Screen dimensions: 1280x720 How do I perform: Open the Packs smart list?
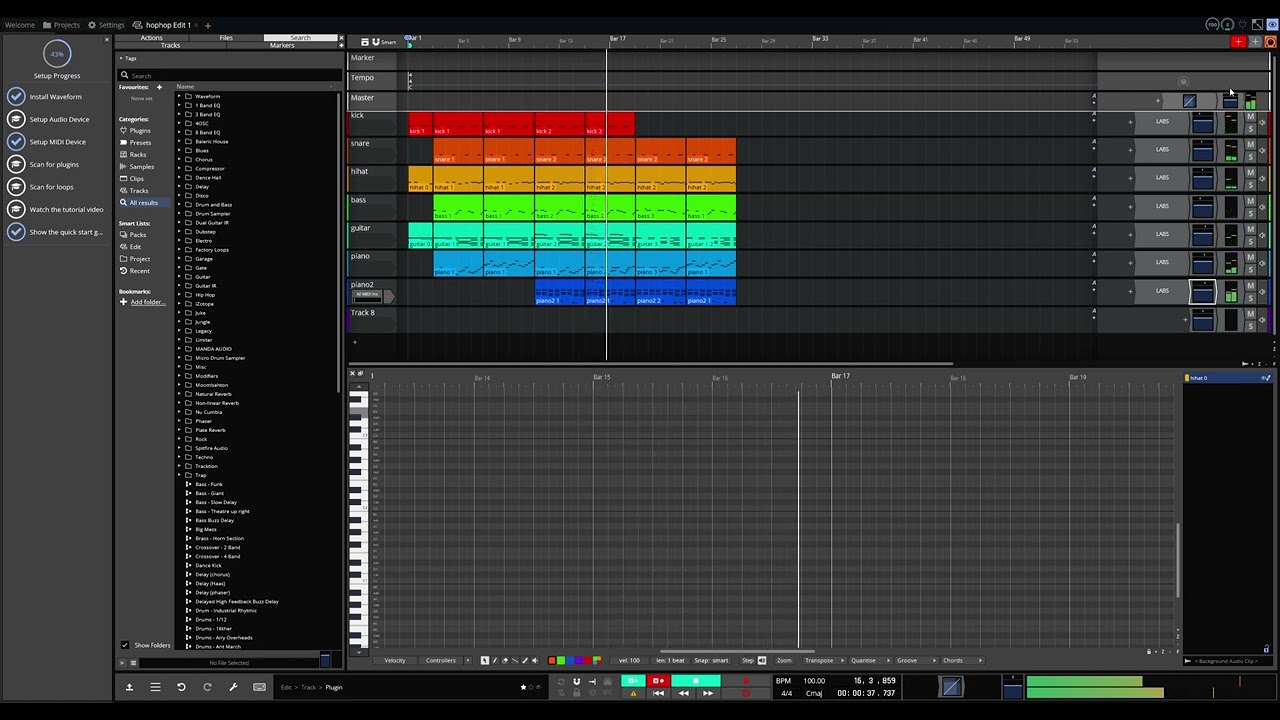138,235
